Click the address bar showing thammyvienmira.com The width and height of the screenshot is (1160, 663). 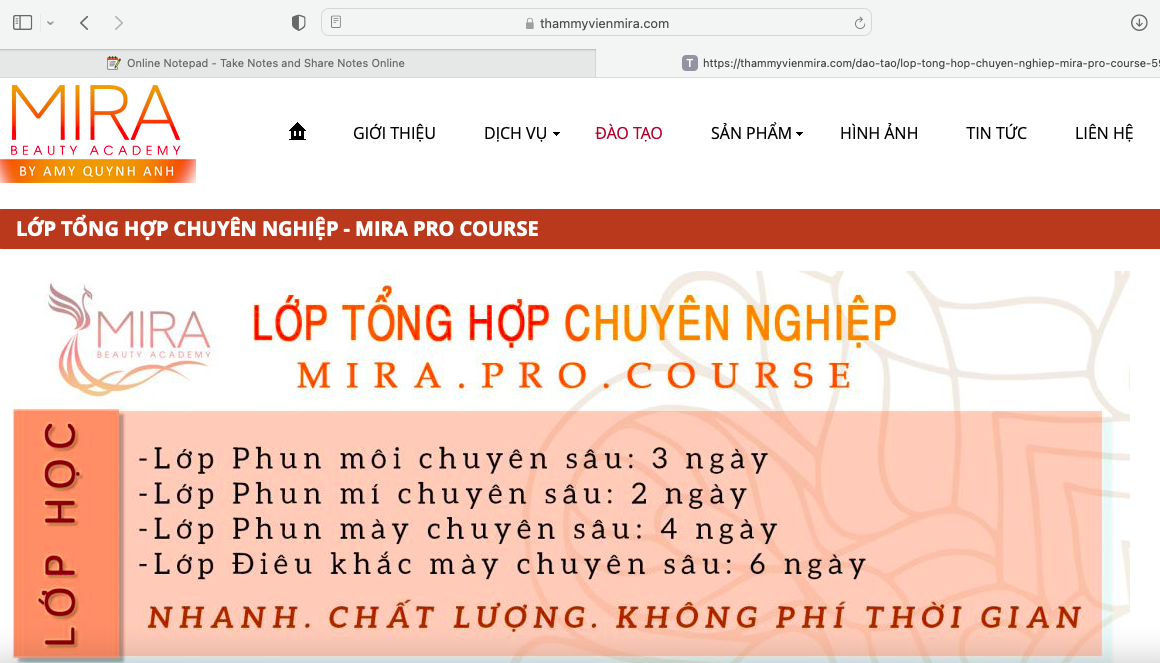coord(597,23)
